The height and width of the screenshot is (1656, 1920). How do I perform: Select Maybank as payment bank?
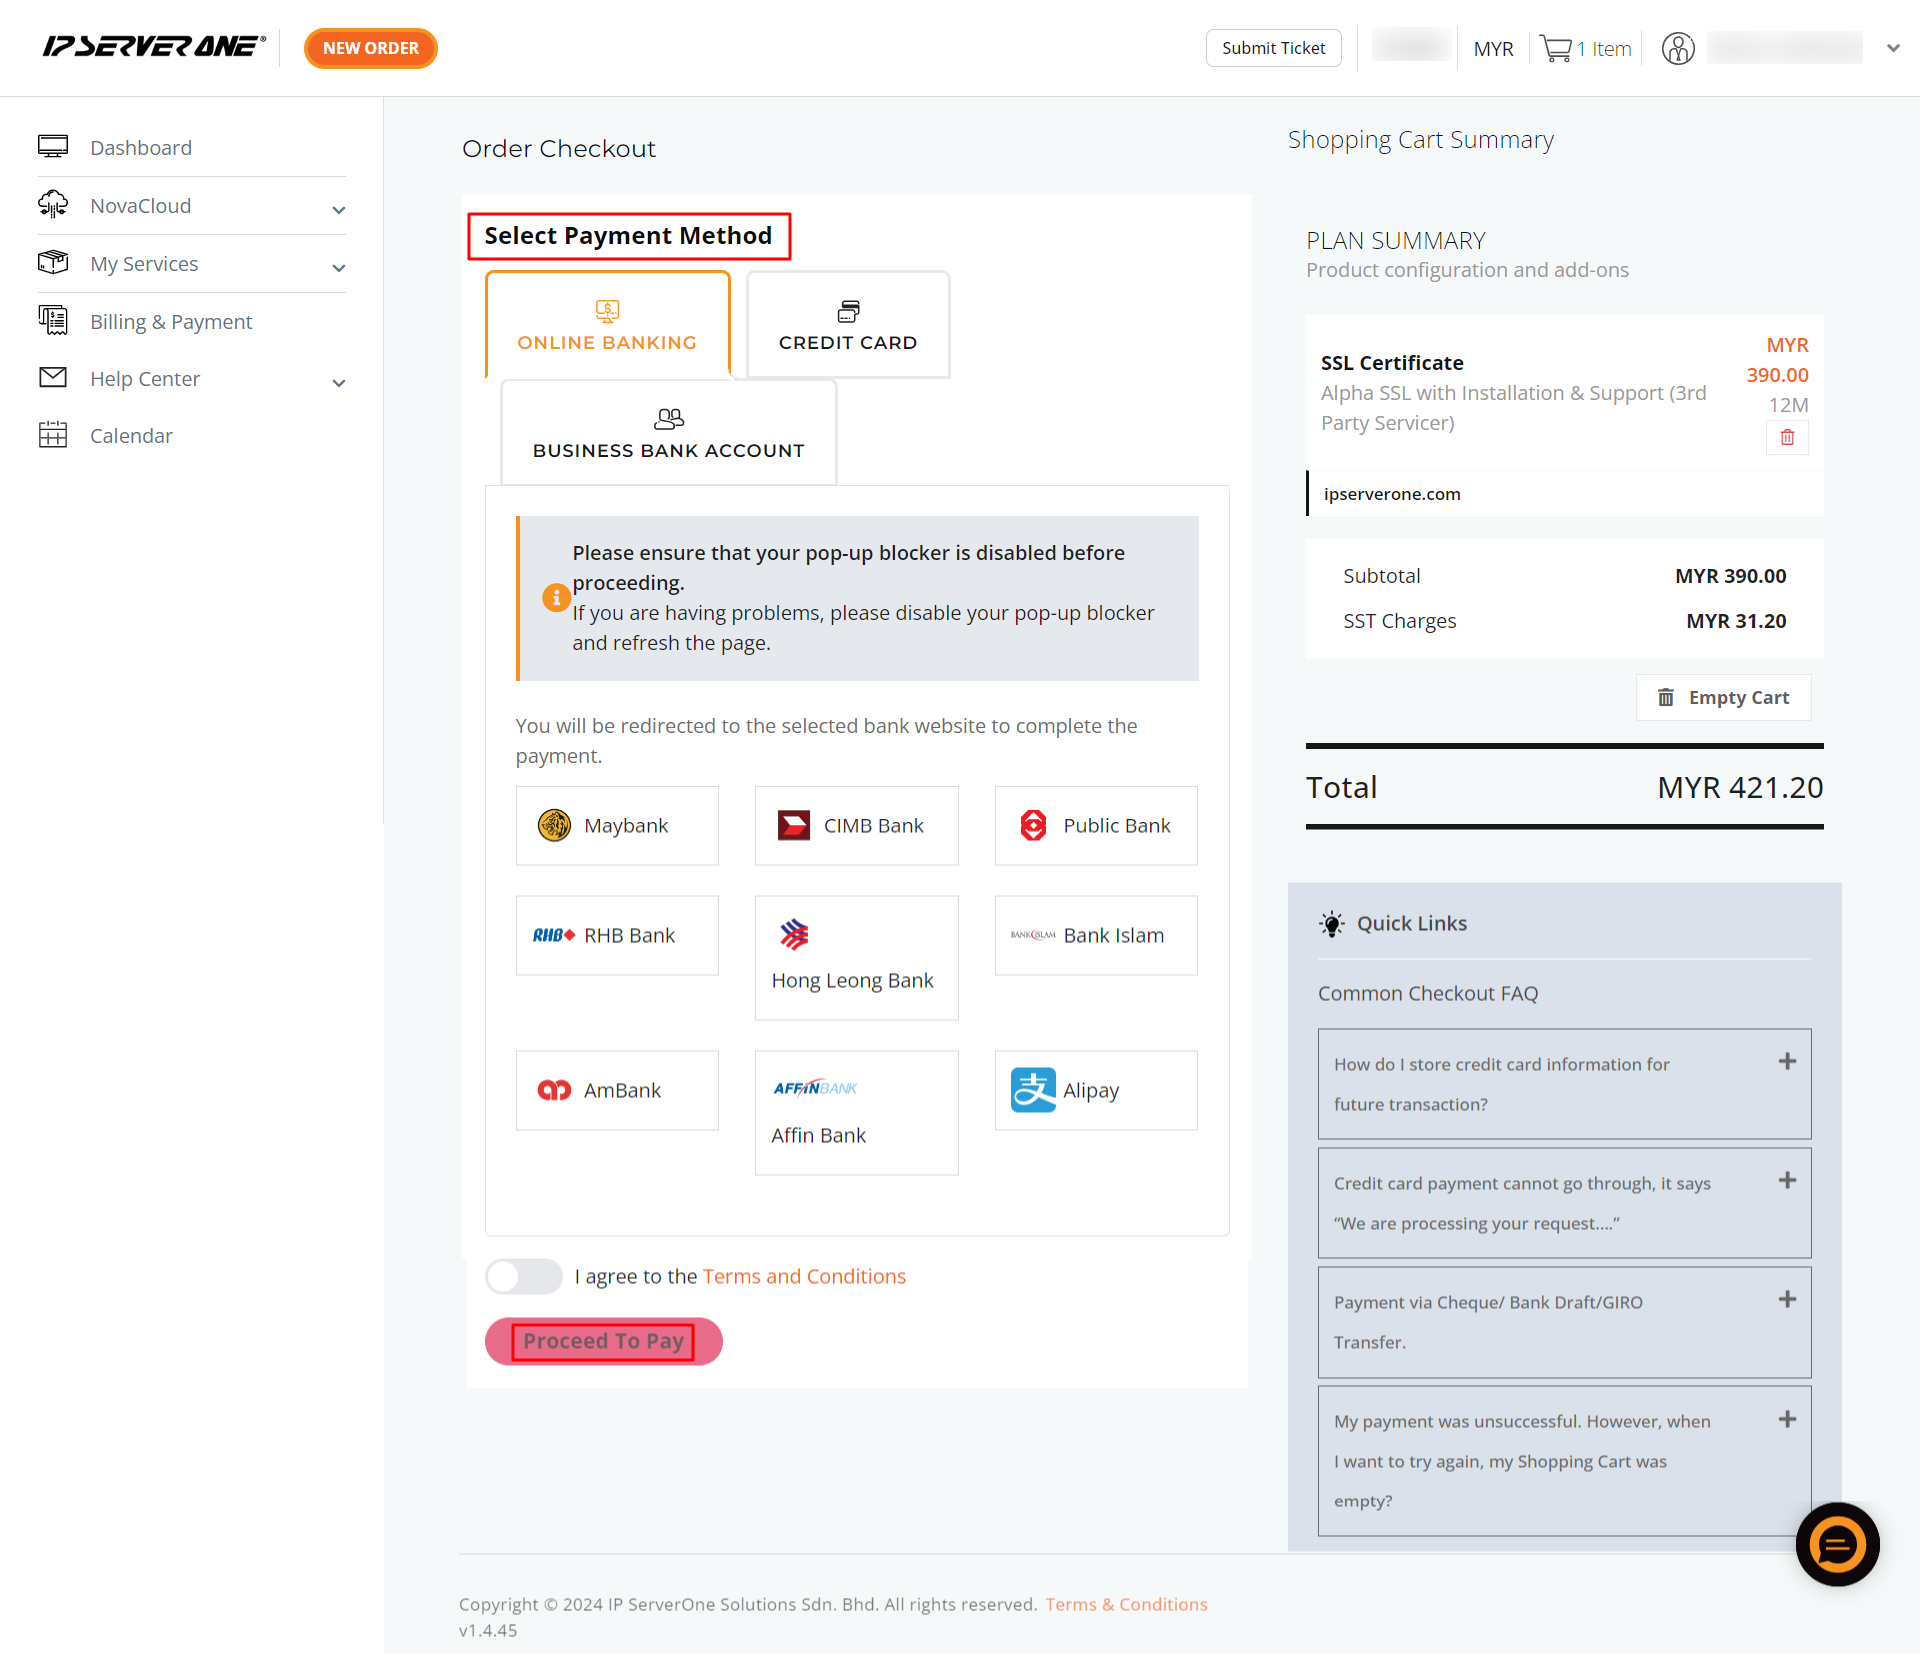pyautogui.click(x=617, y=826)
